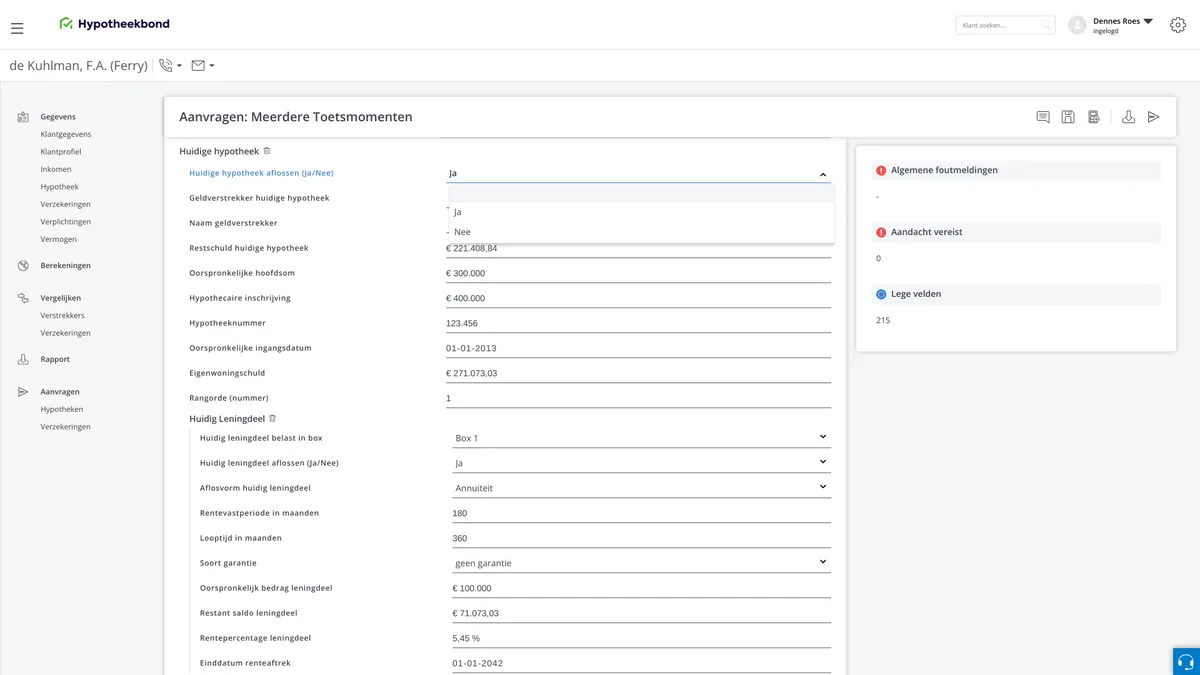Click the magnifier icon in the client search

(x=1046, y=25)
